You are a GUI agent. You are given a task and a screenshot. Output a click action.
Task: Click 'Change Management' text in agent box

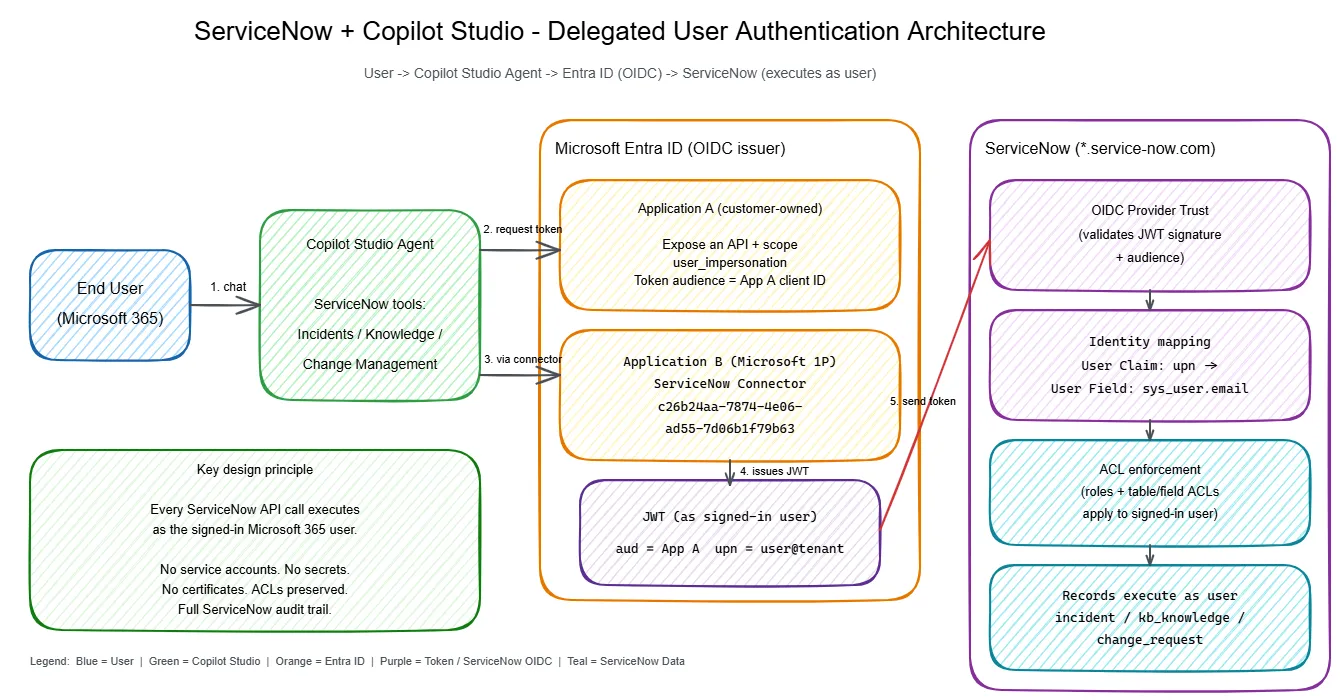(370, 364)
